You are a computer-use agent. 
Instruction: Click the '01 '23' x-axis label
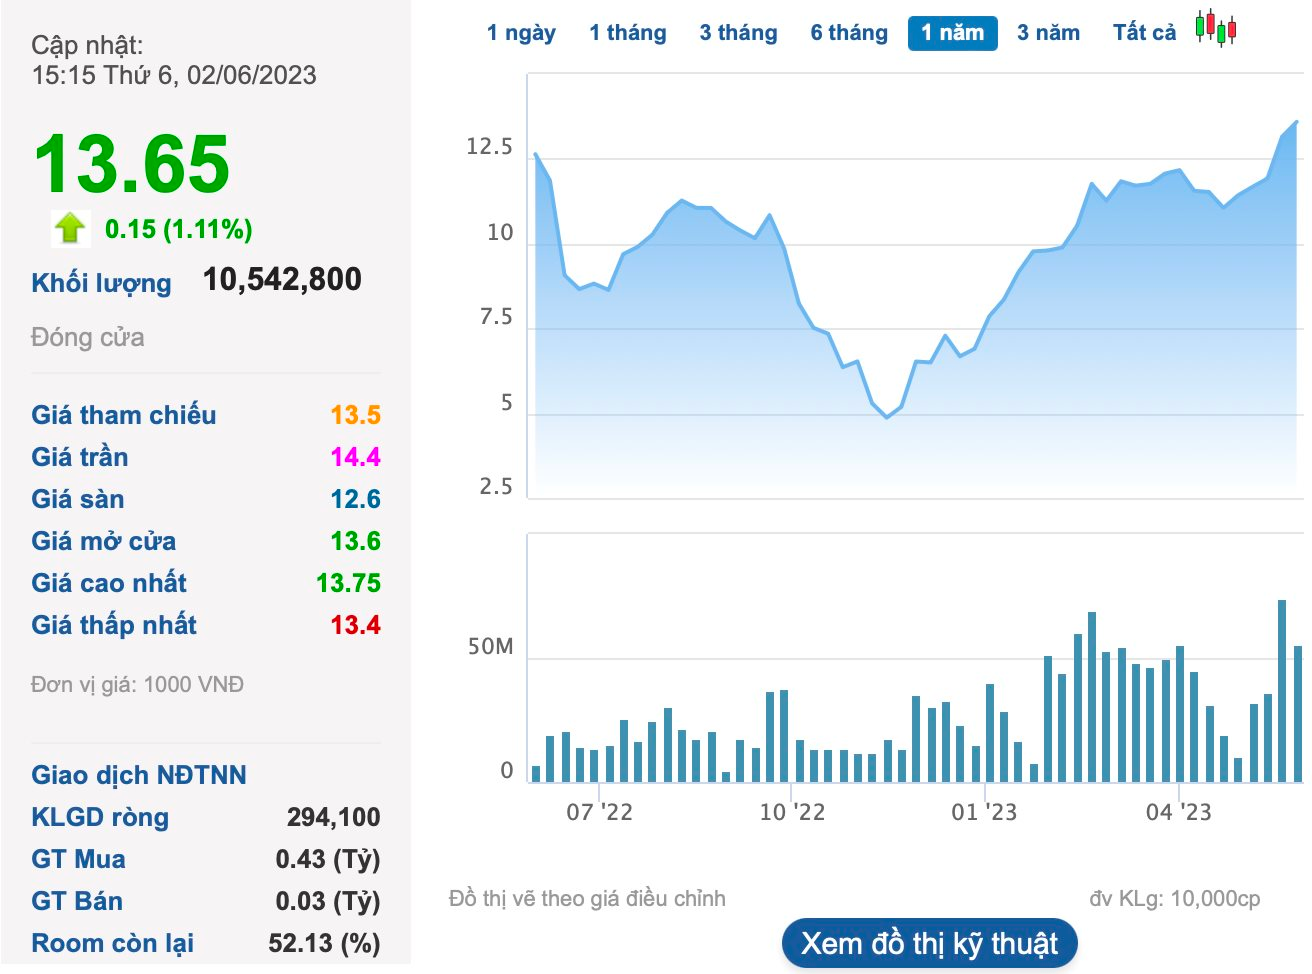[x=984, y=812]
